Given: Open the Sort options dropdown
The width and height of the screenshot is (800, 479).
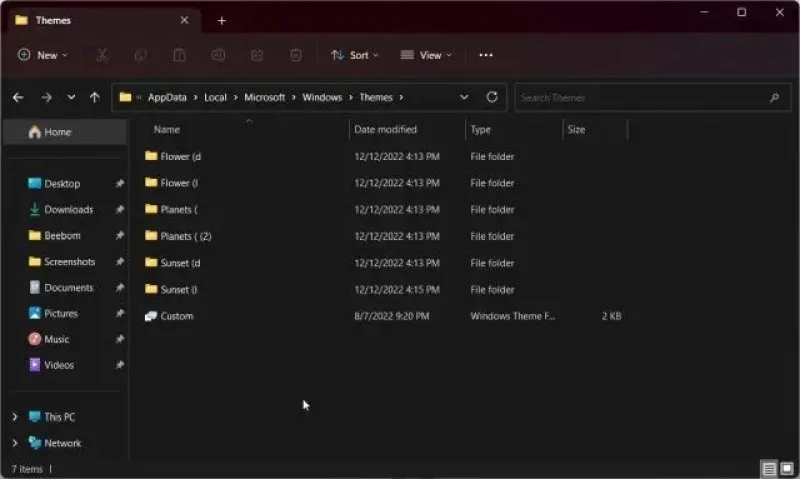Looking at the screenshot, I should (x=355, y=55).
